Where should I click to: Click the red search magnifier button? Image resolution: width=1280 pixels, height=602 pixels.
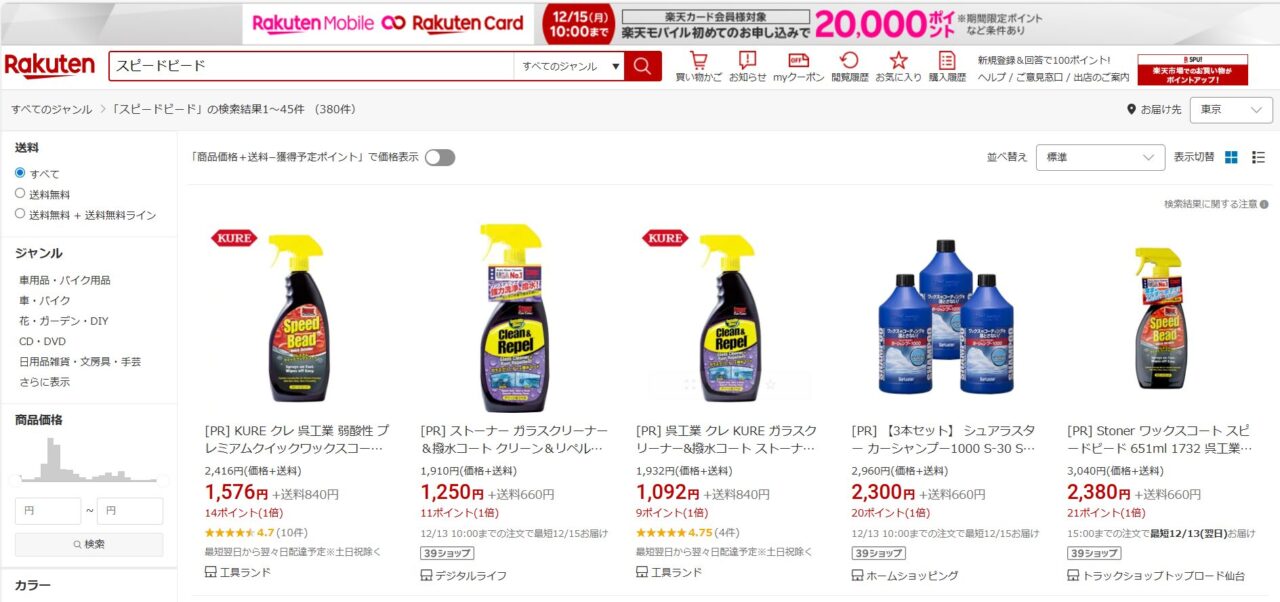642,66
